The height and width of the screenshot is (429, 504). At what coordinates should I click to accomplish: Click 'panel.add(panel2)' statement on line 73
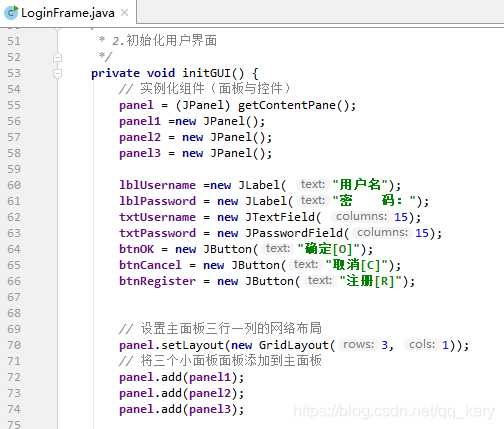click(182, 393)
